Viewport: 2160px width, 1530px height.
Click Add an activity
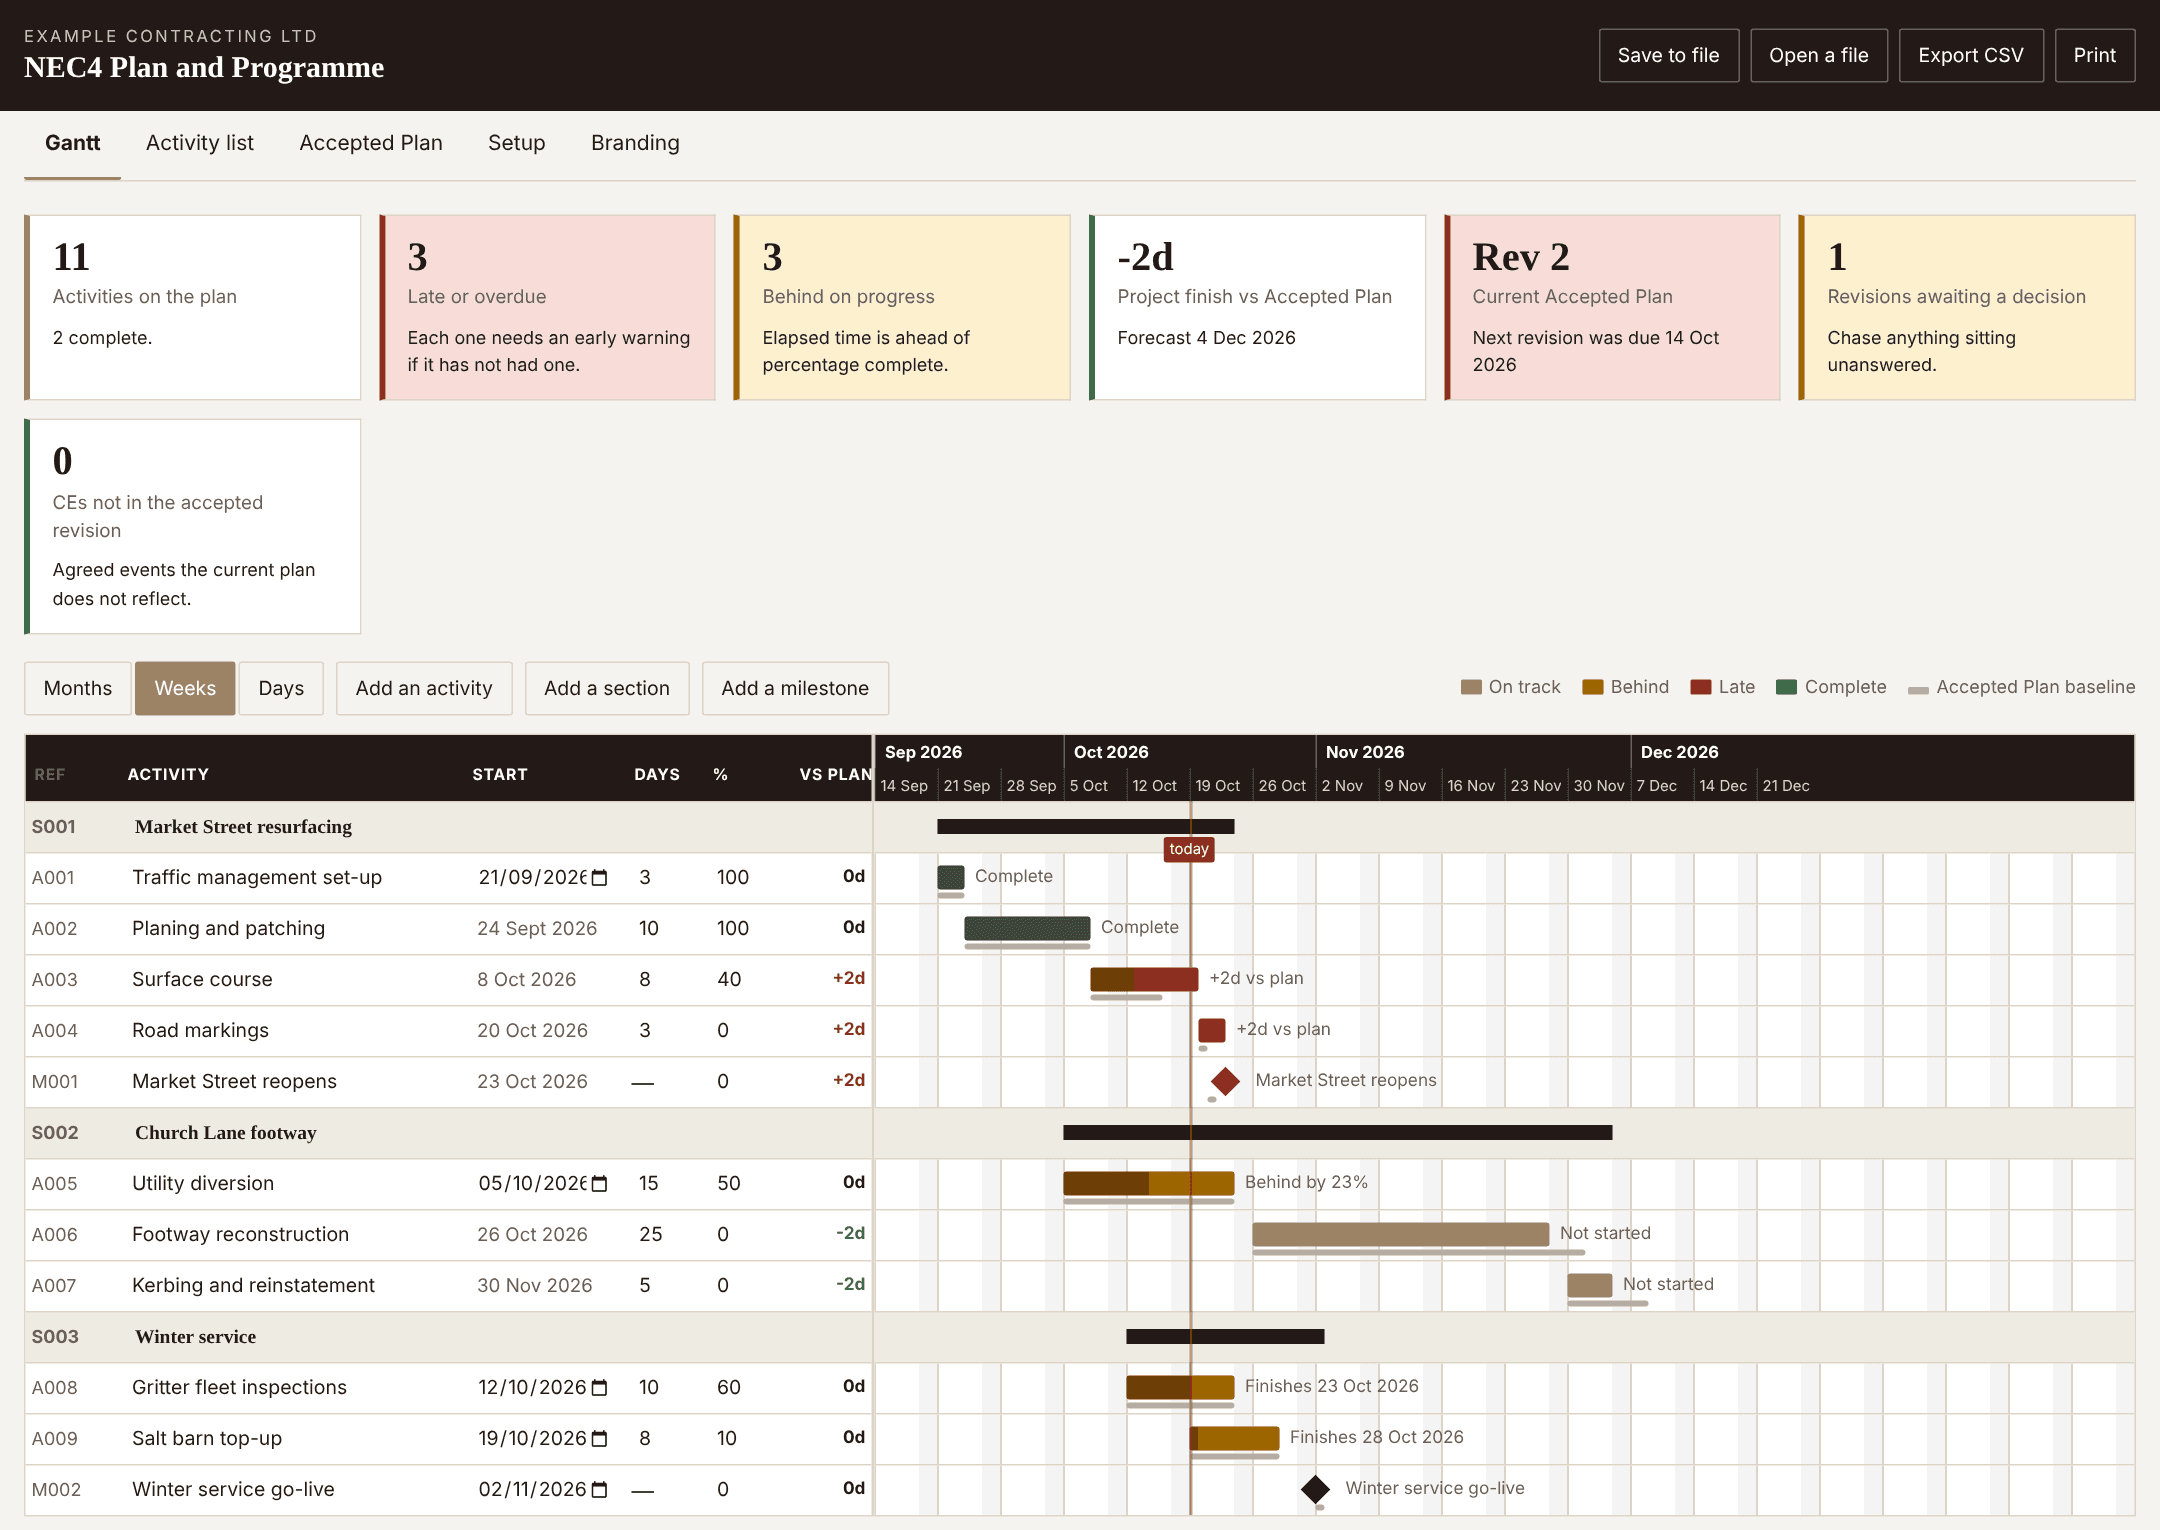pyautogui.click(x=424, y=688)
